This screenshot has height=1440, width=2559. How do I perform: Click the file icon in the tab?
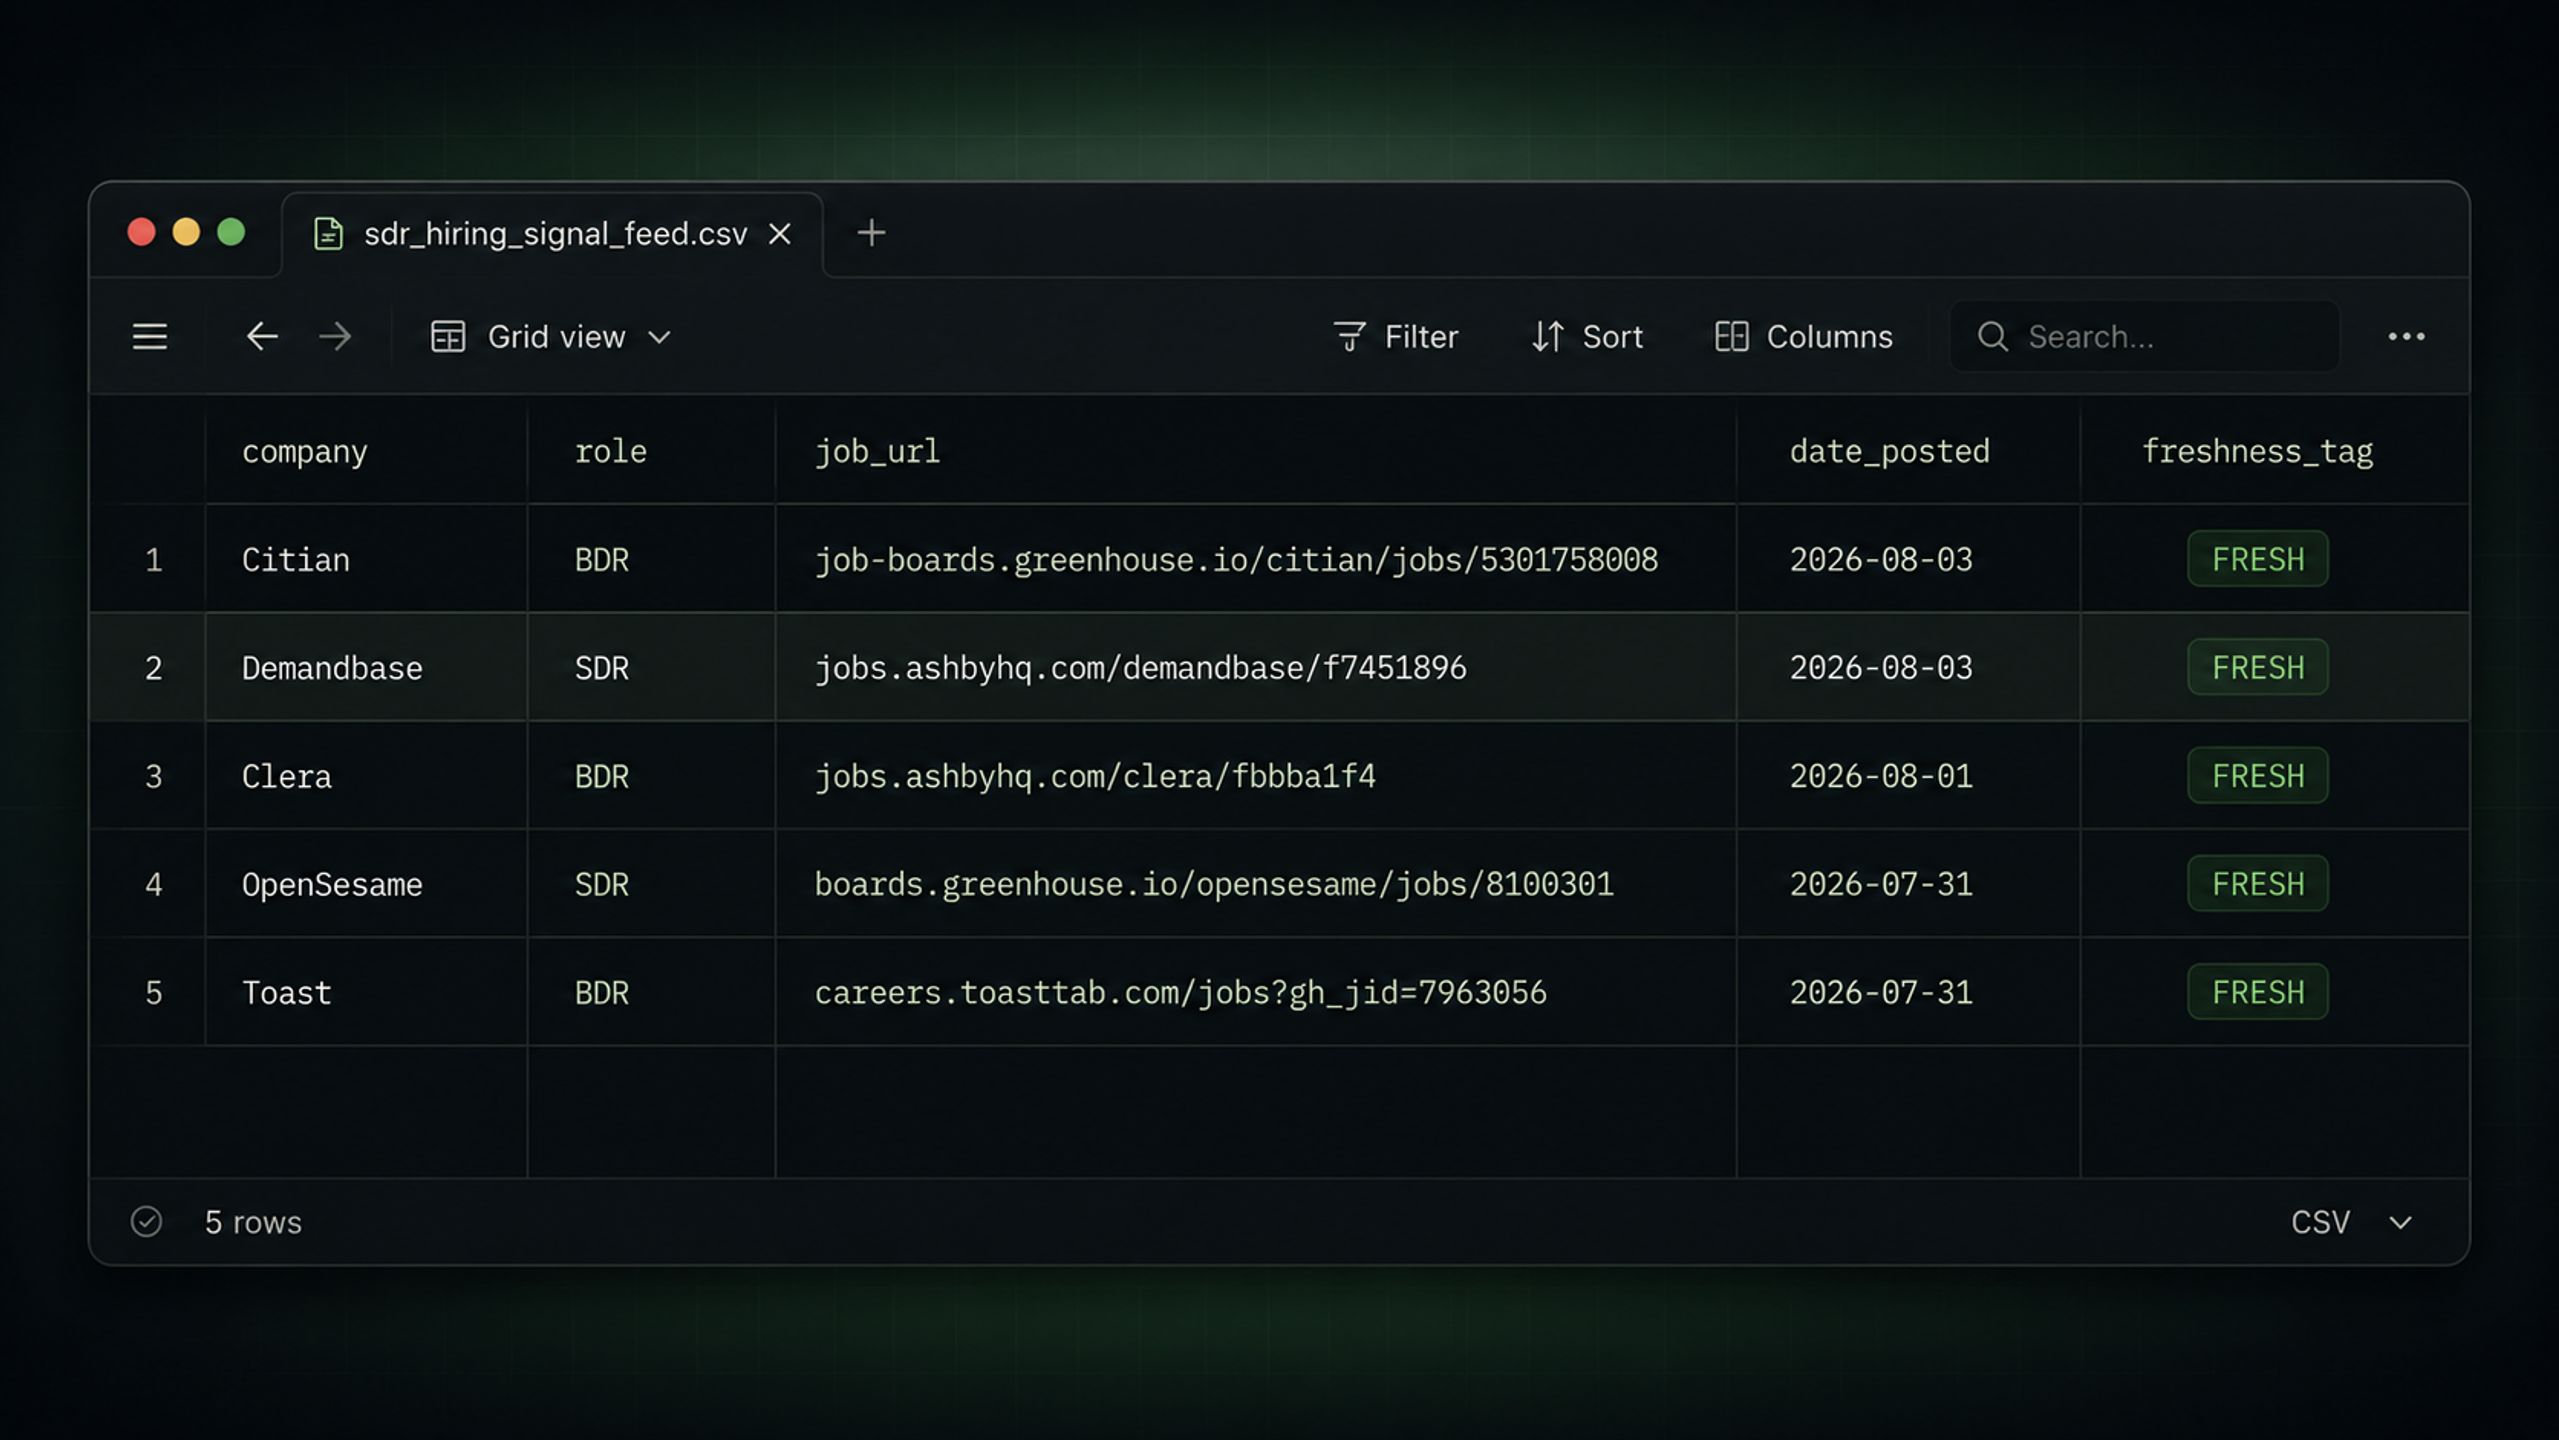328,233
